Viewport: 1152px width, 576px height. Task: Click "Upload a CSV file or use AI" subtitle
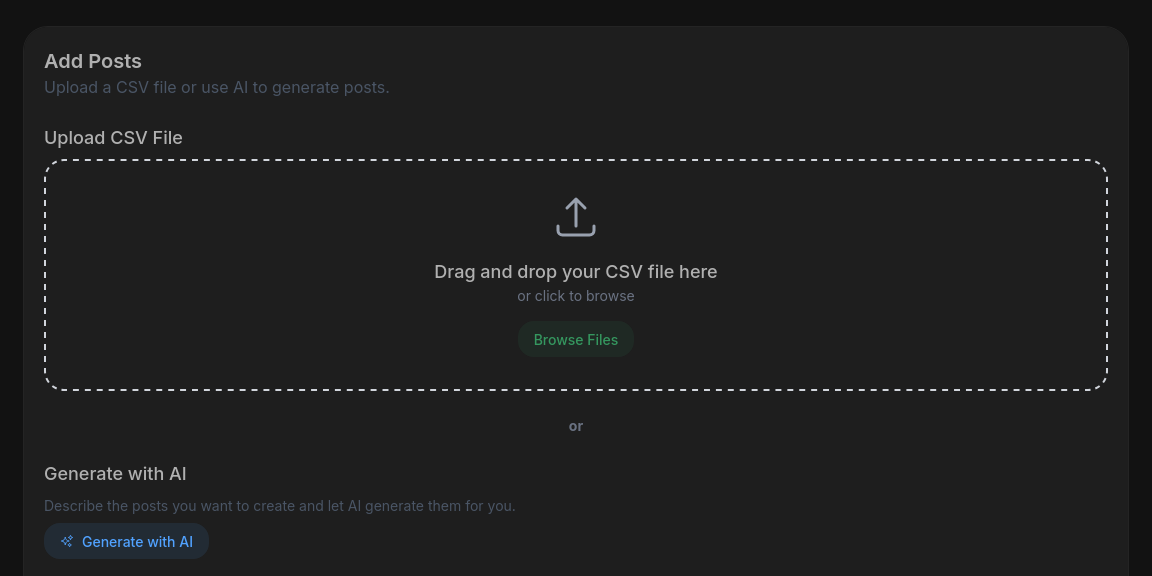[x=217, y=87]
